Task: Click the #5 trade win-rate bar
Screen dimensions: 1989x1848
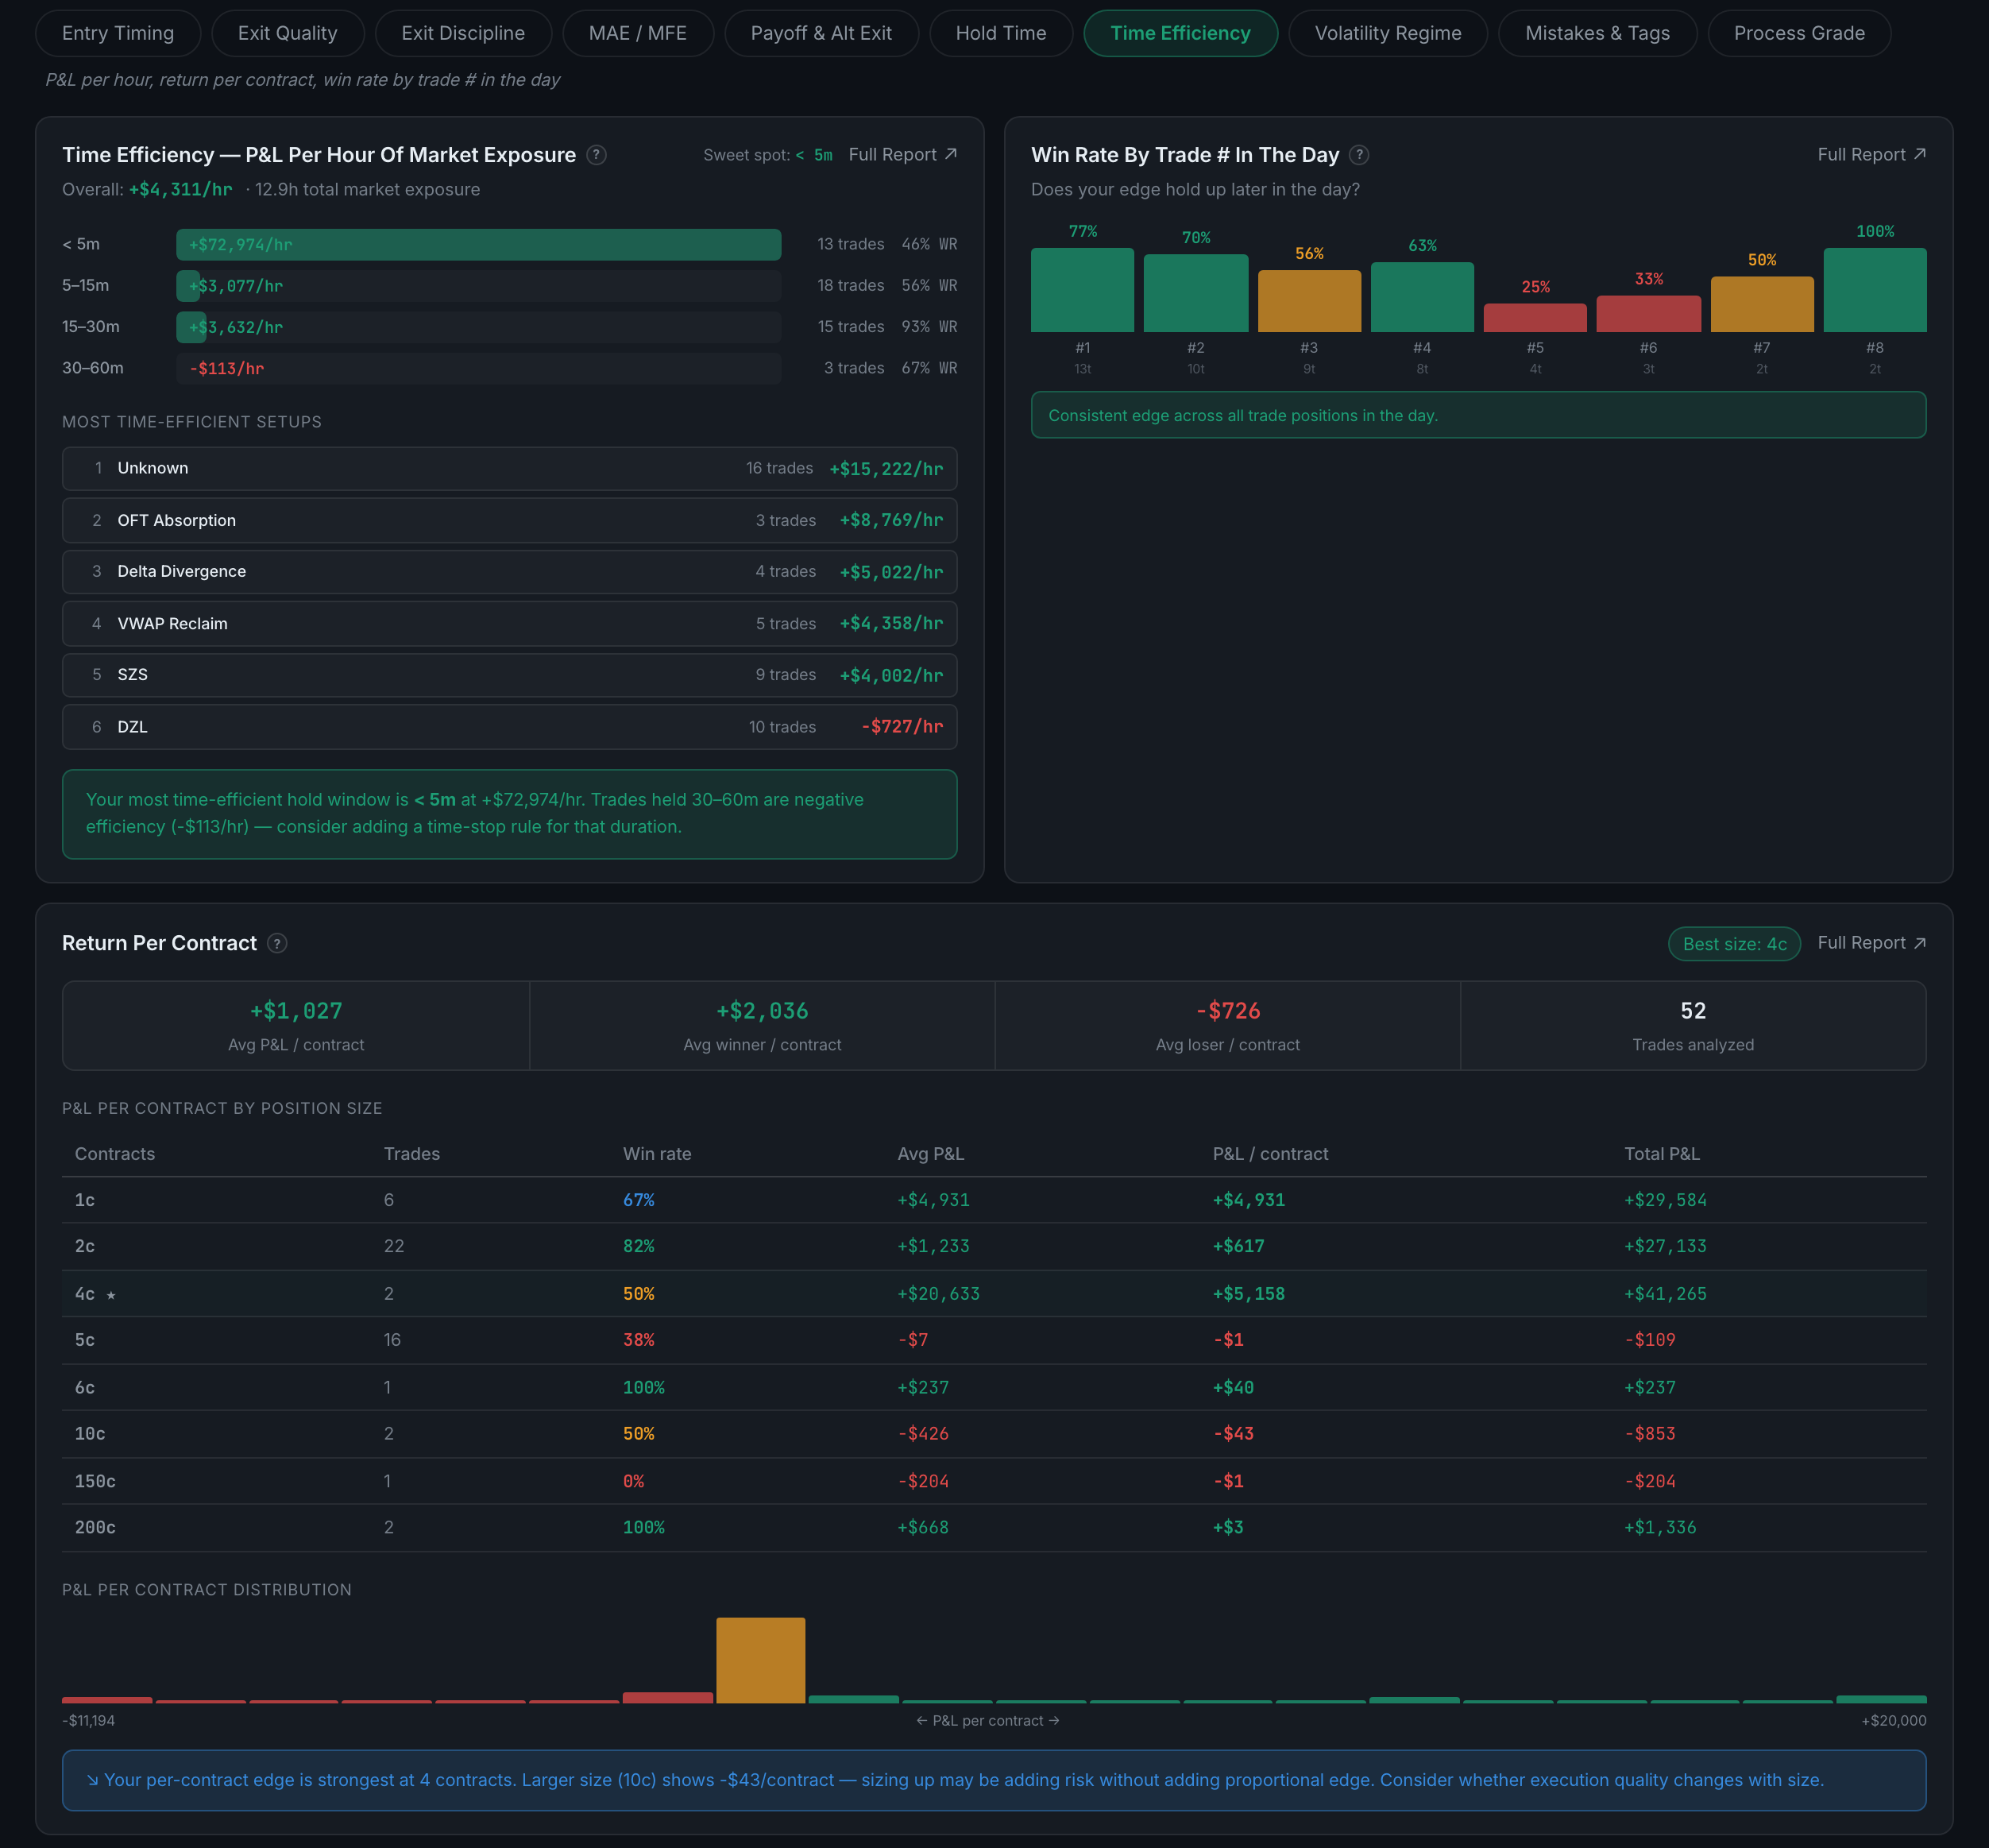Action: (x=1534, y=317)
